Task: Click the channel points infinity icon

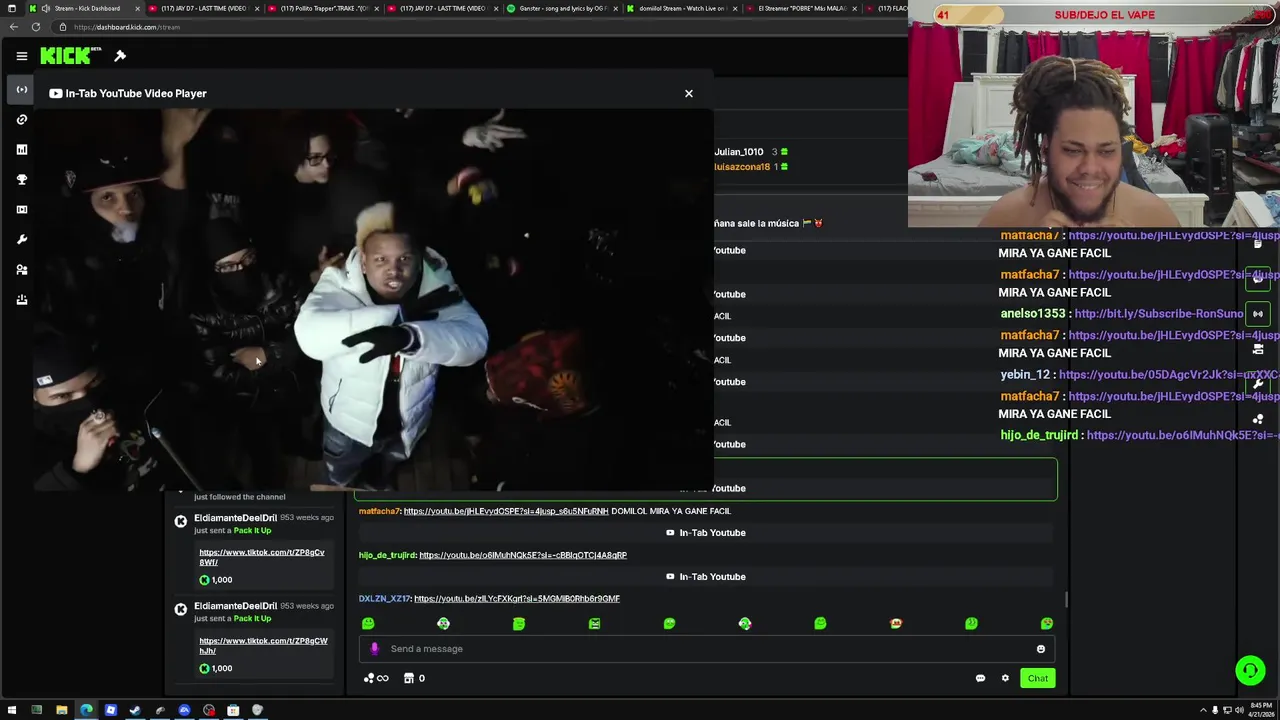Action: point(376,678)
